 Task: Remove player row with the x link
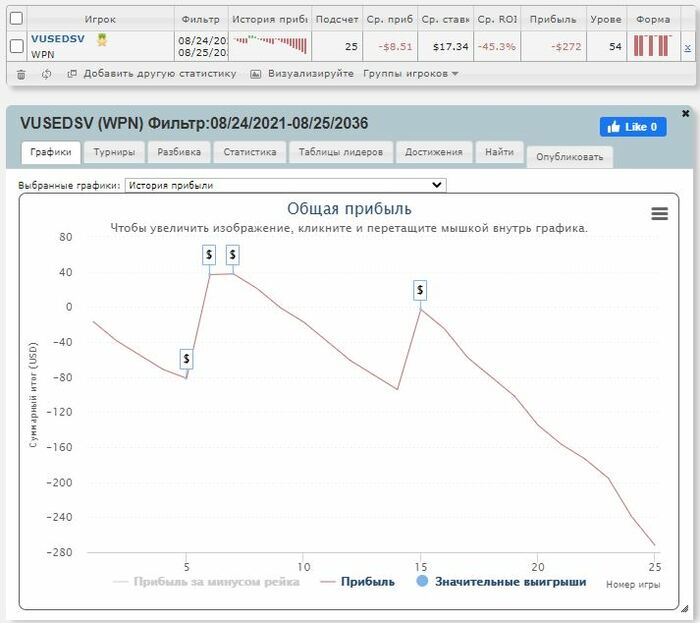[688, 47]
